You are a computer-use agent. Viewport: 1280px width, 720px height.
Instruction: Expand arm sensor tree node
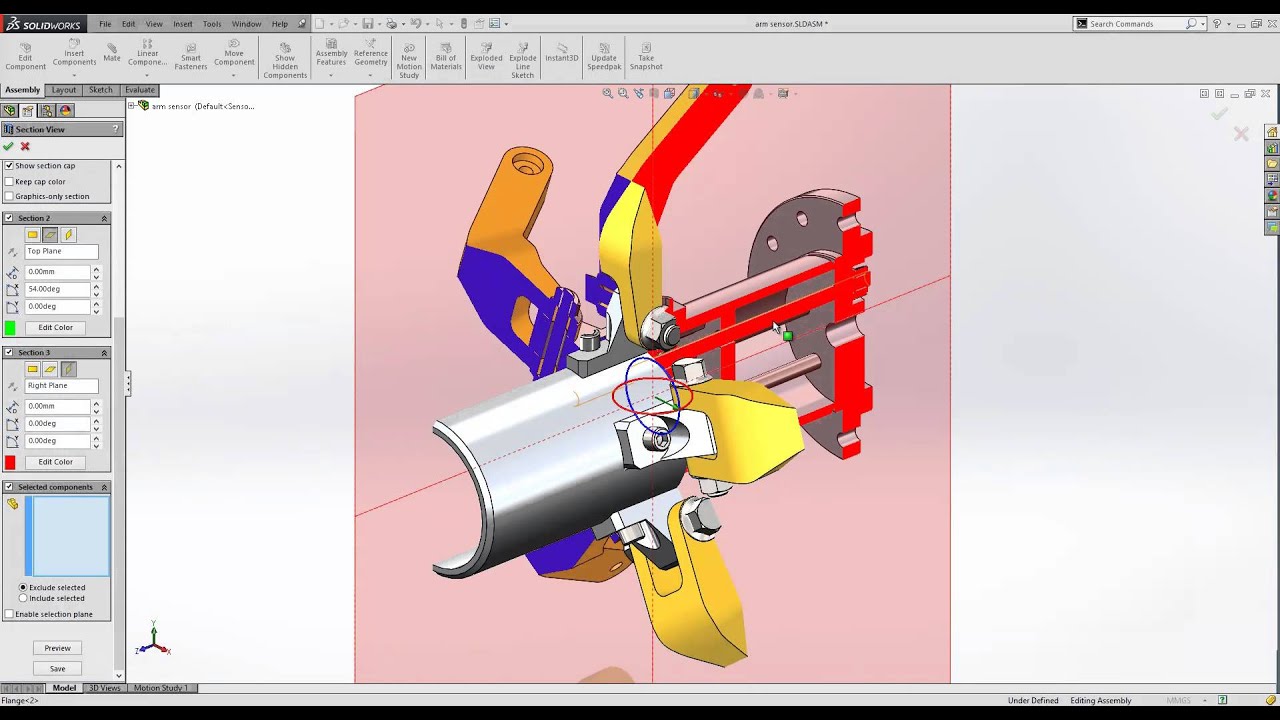point(131,105)
